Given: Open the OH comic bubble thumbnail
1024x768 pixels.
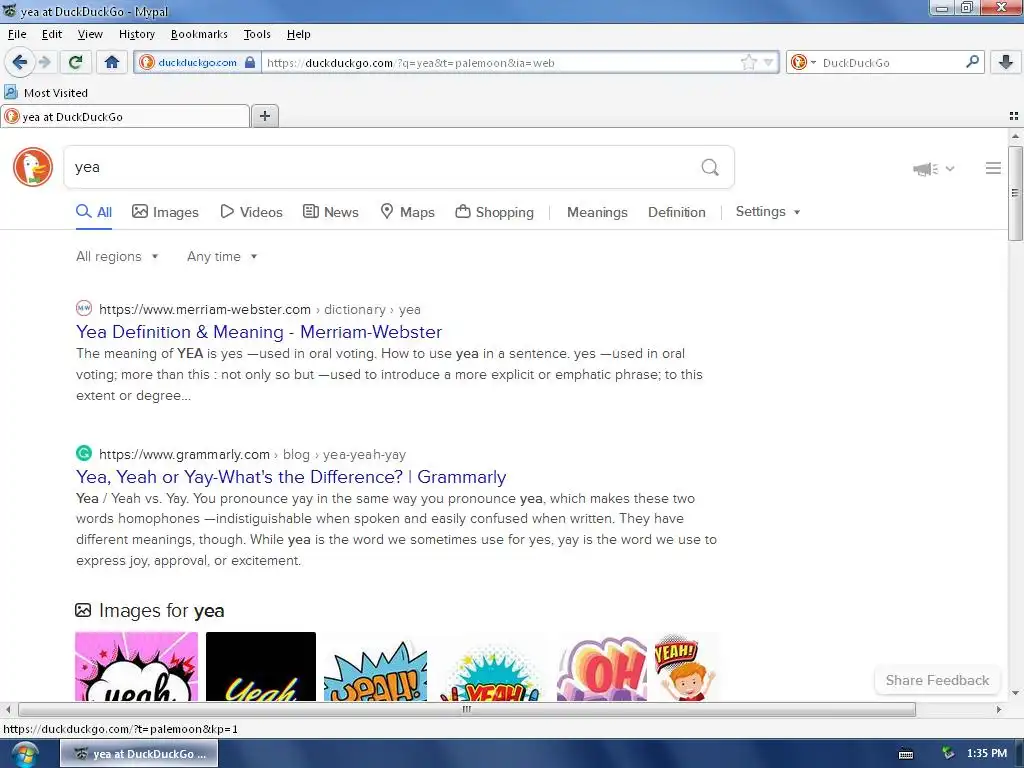Looking at the screenshot, I should [x=601, y=669].
